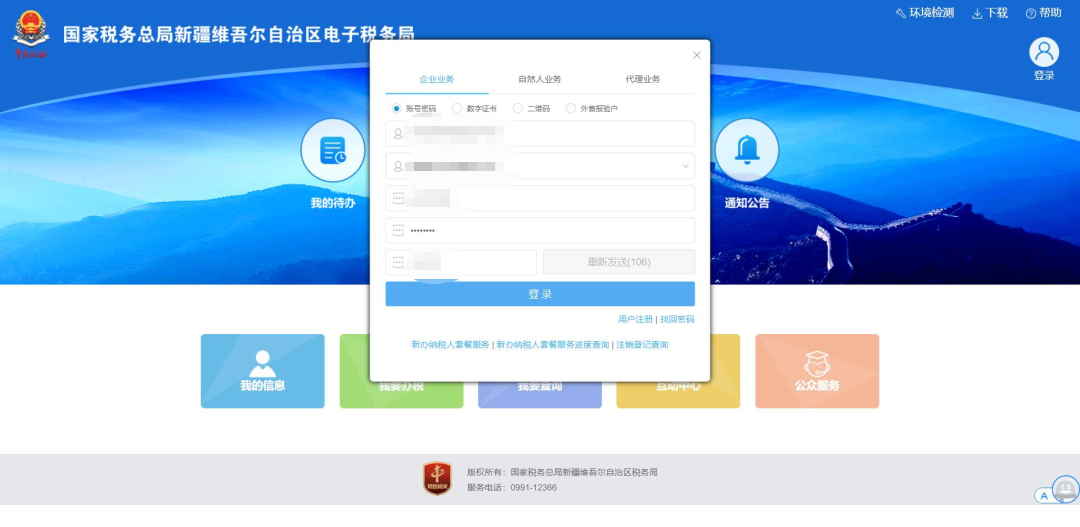Image resolution: width=1080 pixels, height=527 pixels.
Task: Click the 版权所有 copyright text
Action: [562, 473]
